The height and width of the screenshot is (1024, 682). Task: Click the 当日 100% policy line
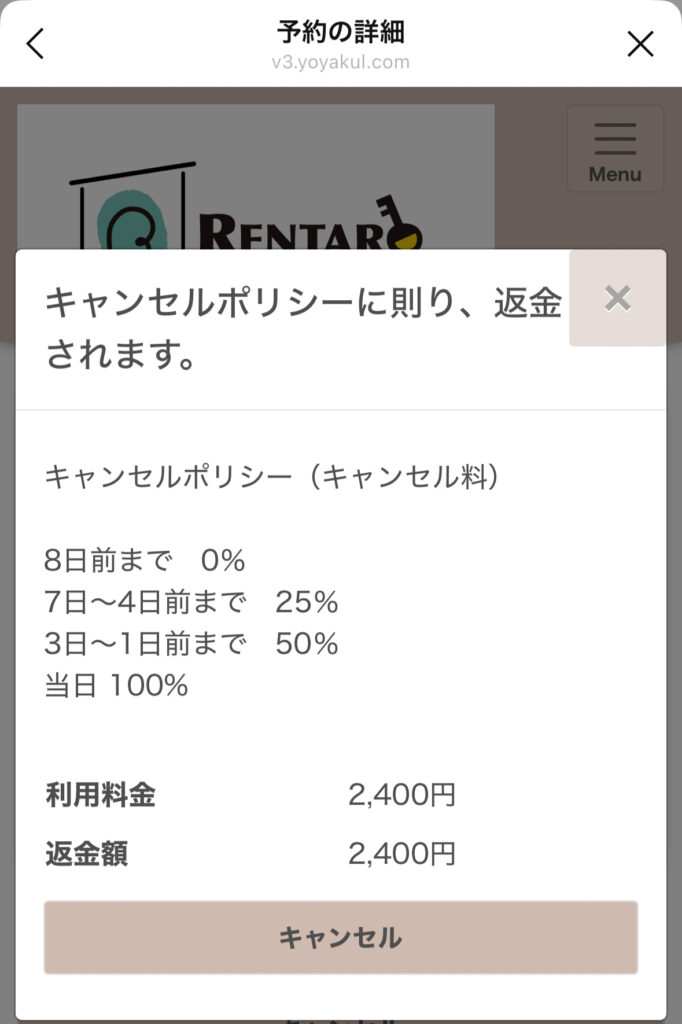116,686
